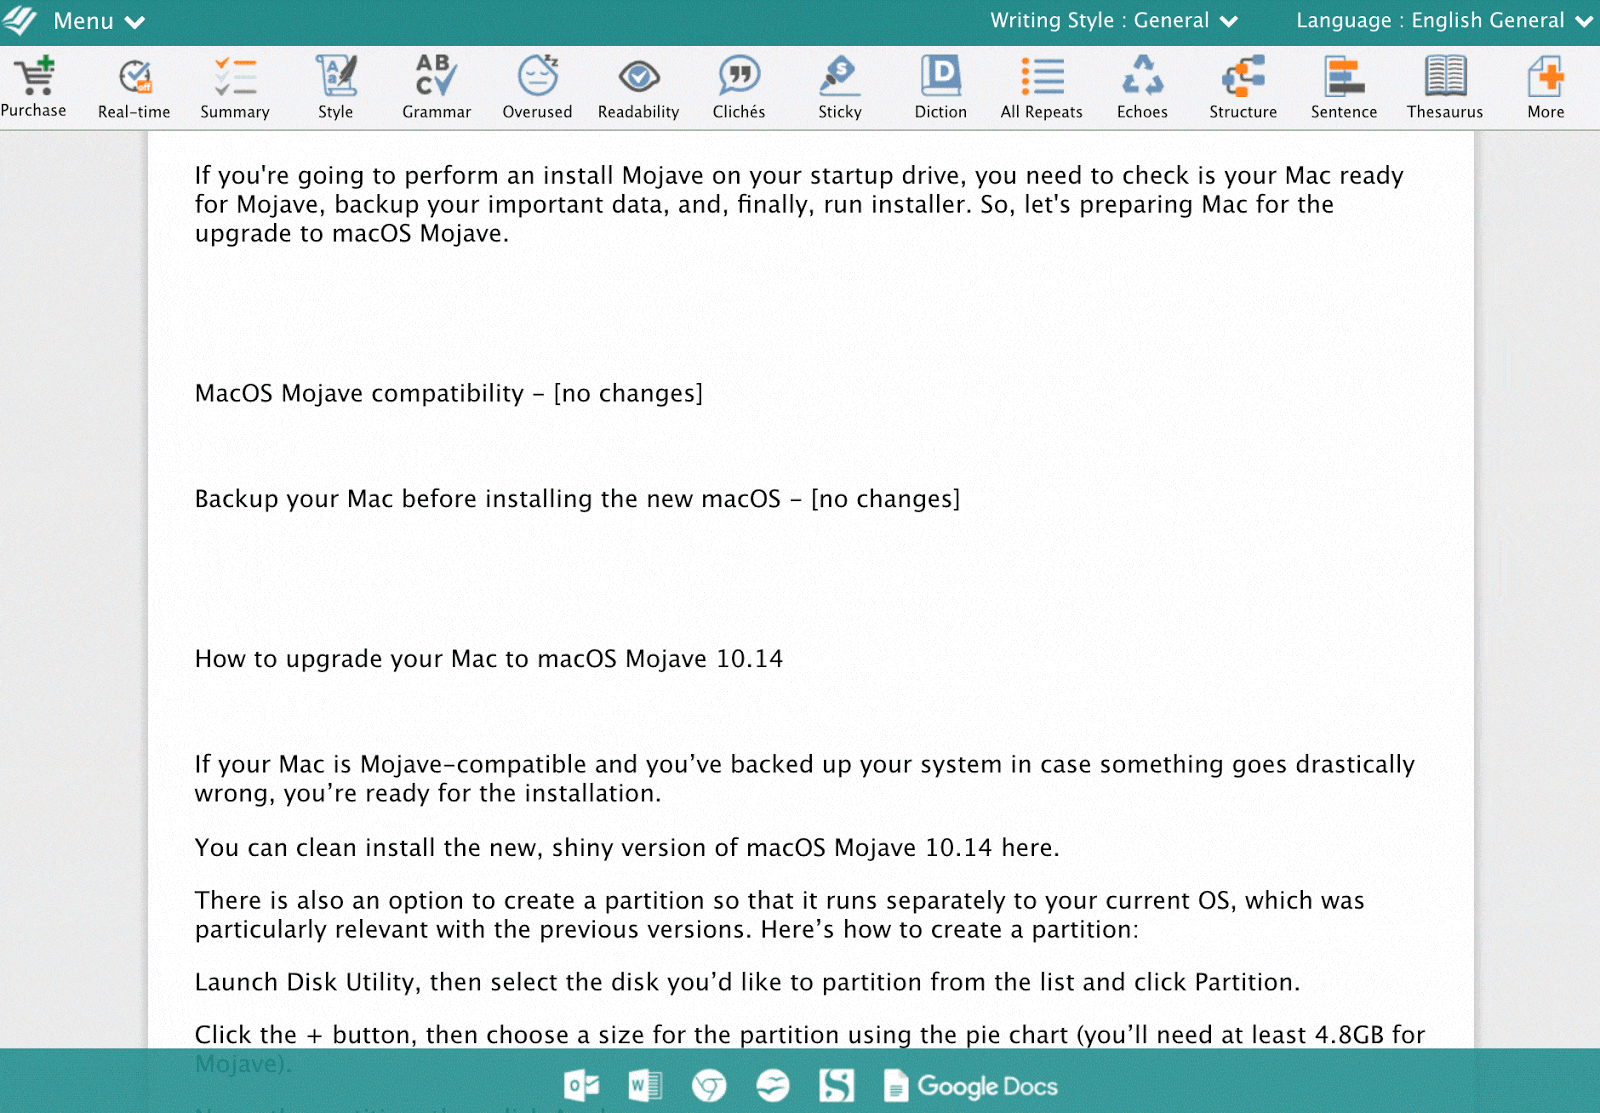Open the Overused words report
1600x1113 pixels.
(538, 88)
